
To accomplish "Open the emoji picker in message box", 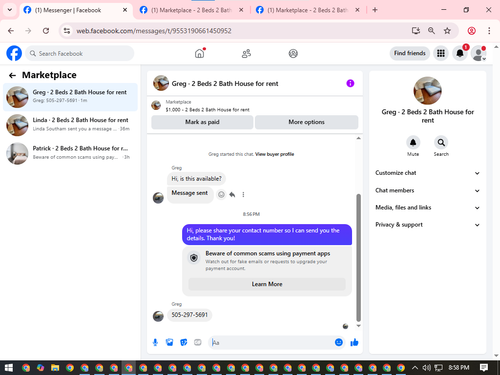I will click(339, 342).
